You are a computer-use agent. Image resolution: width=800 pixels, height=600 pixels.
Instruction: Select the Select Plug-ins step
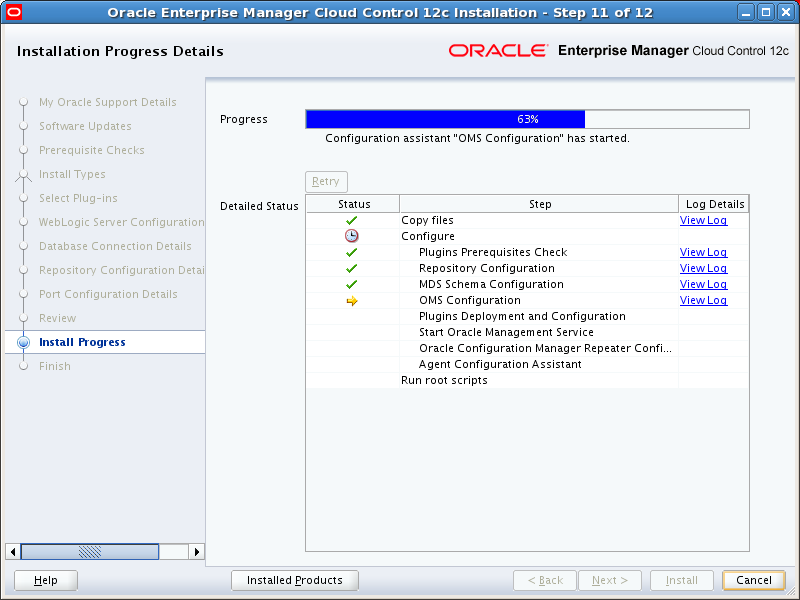pos(78,198)
